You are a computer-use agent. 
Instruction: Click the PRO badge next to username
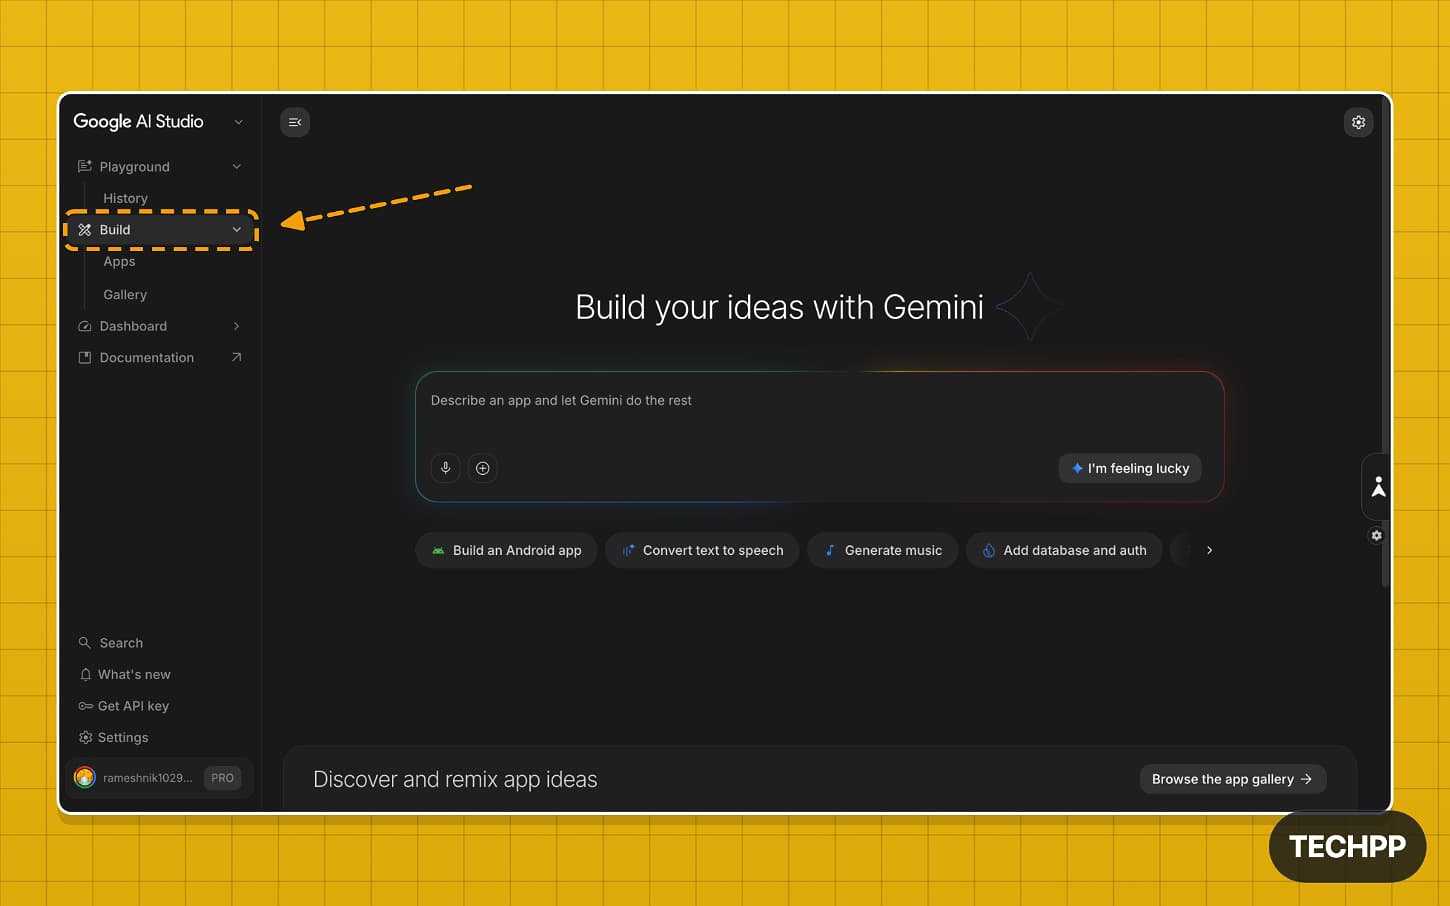point(222,777)
